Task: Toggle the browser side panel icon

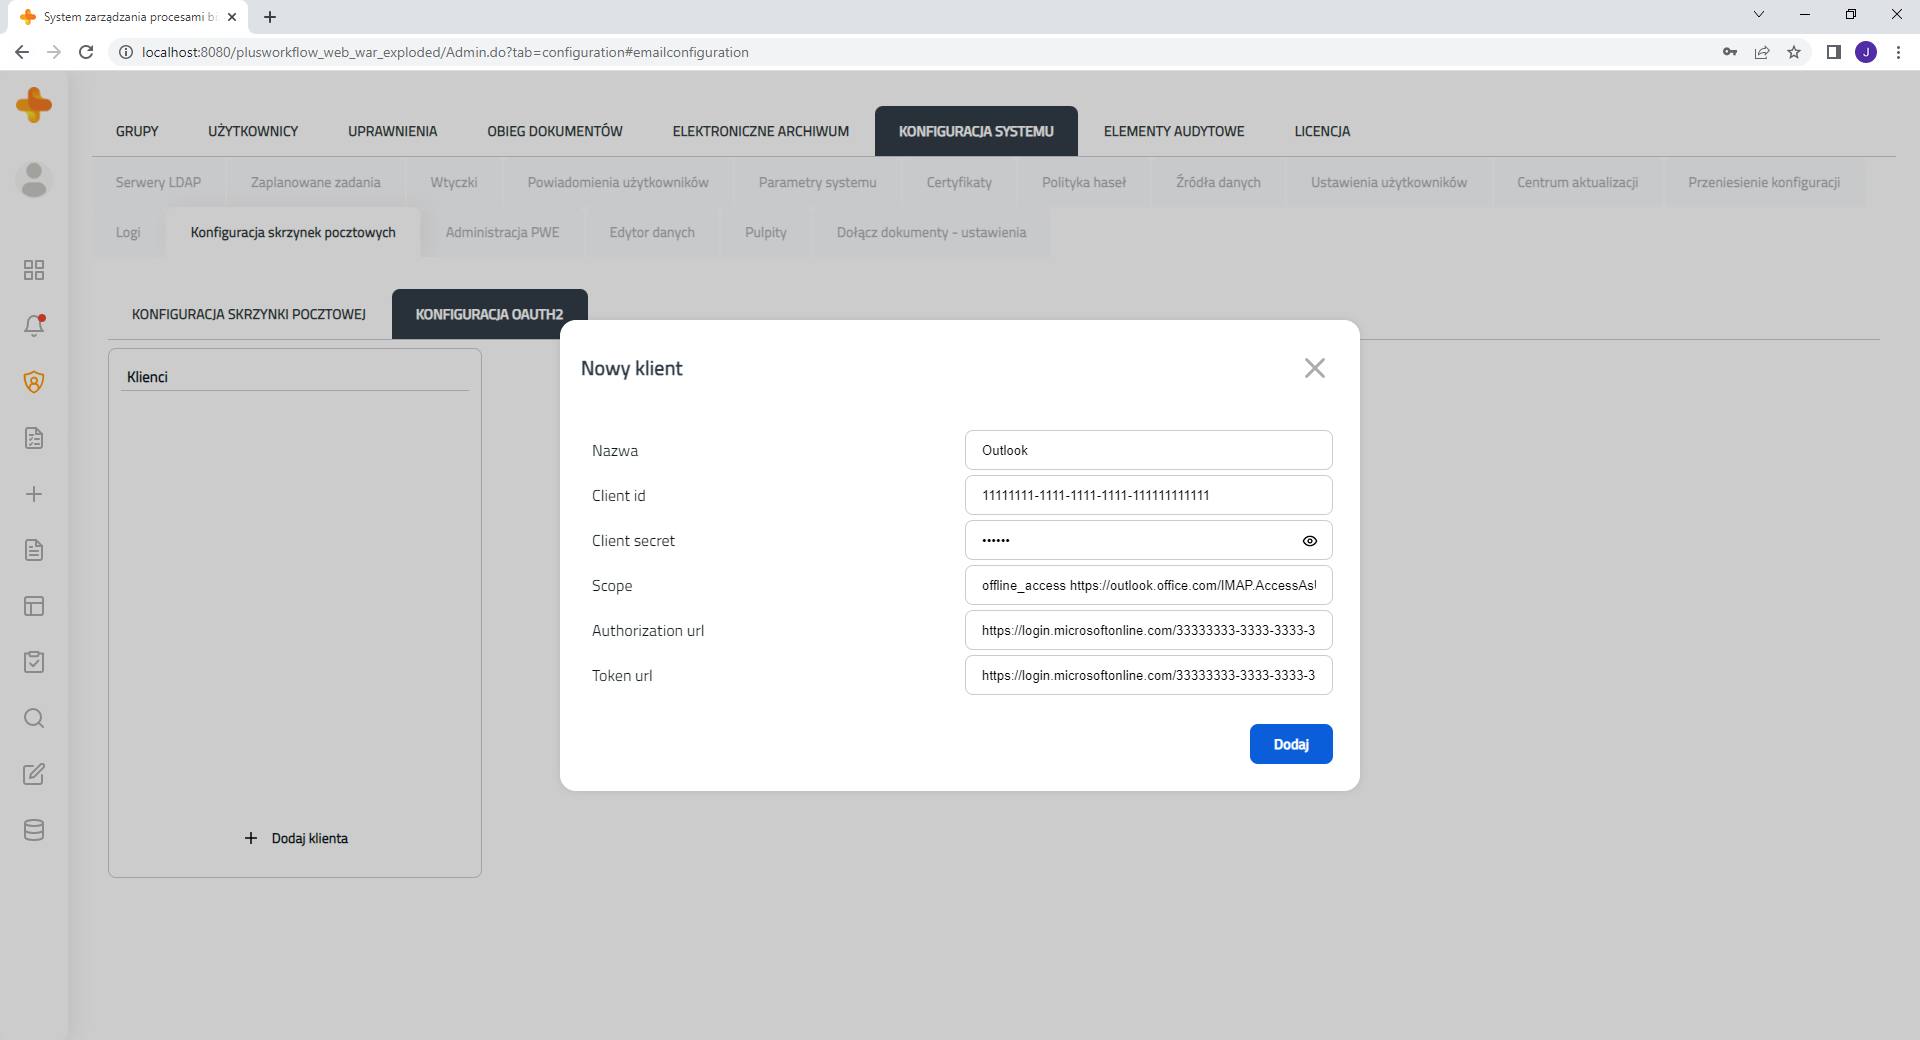Action: tap(1834, 52)
